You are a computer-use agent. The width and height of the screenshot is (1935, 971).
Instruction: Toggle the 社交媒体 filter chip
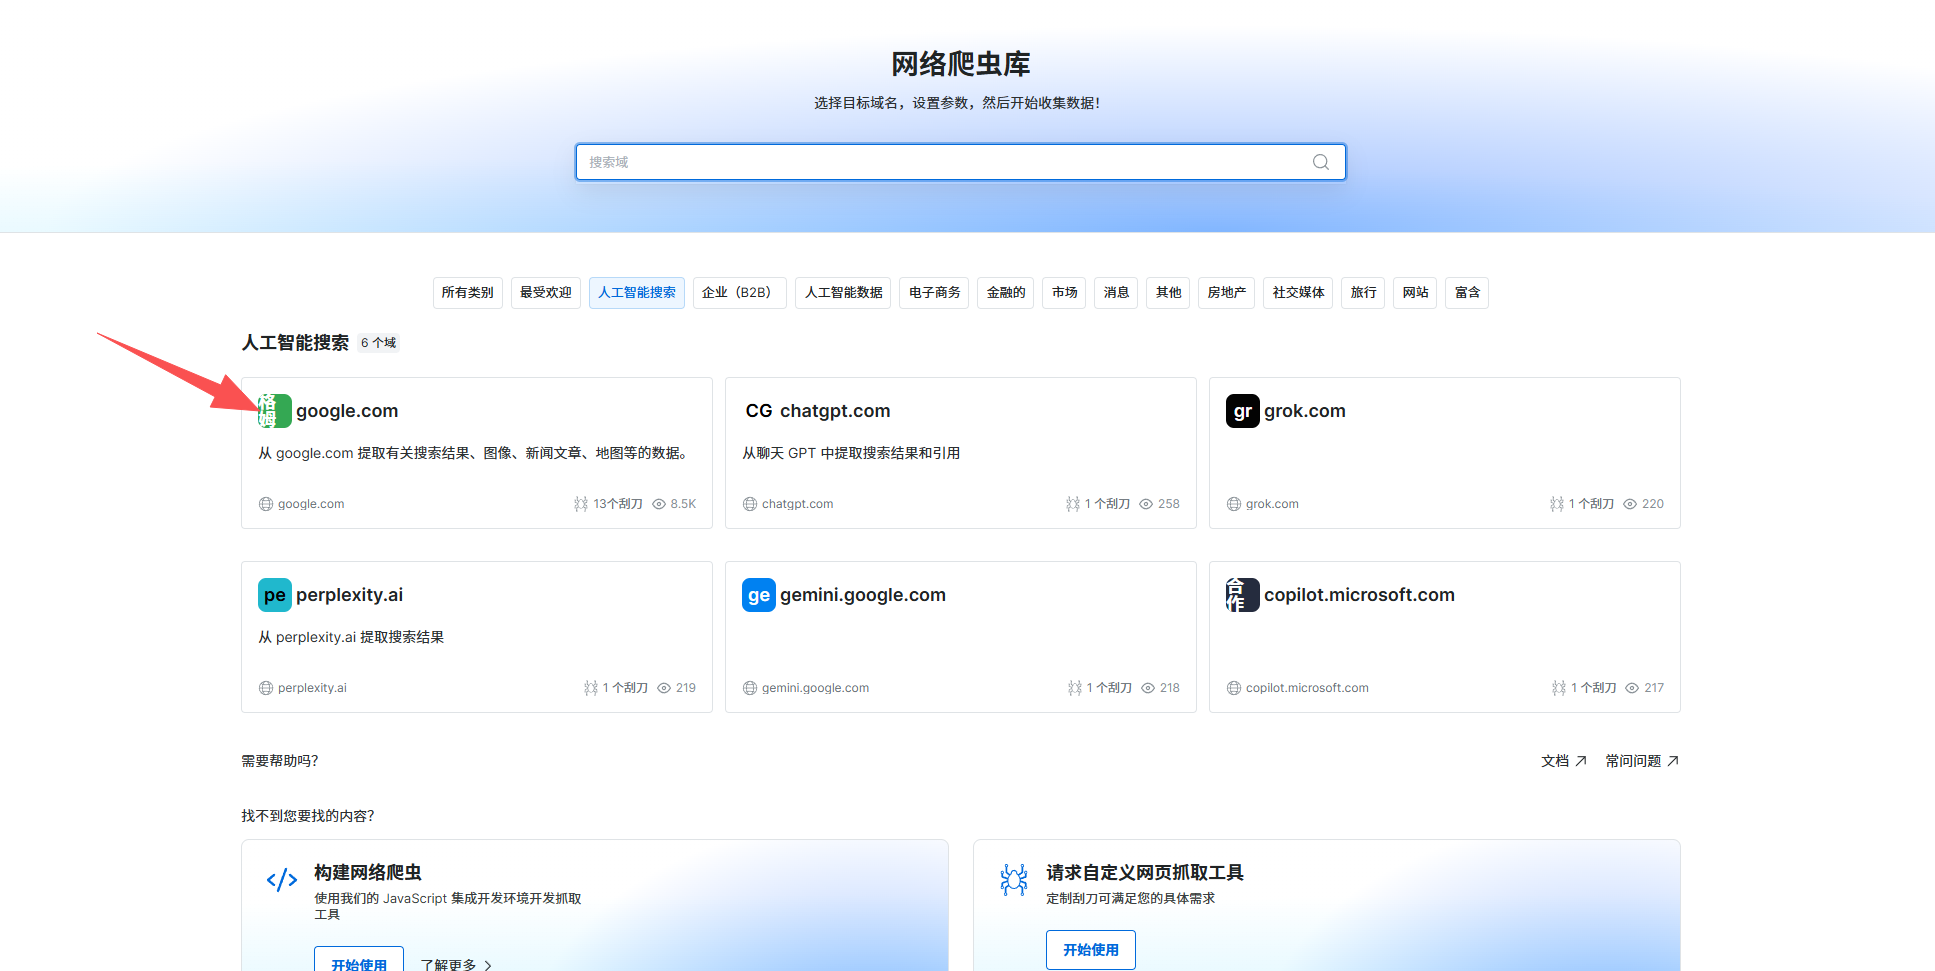tap(1297, 292)
